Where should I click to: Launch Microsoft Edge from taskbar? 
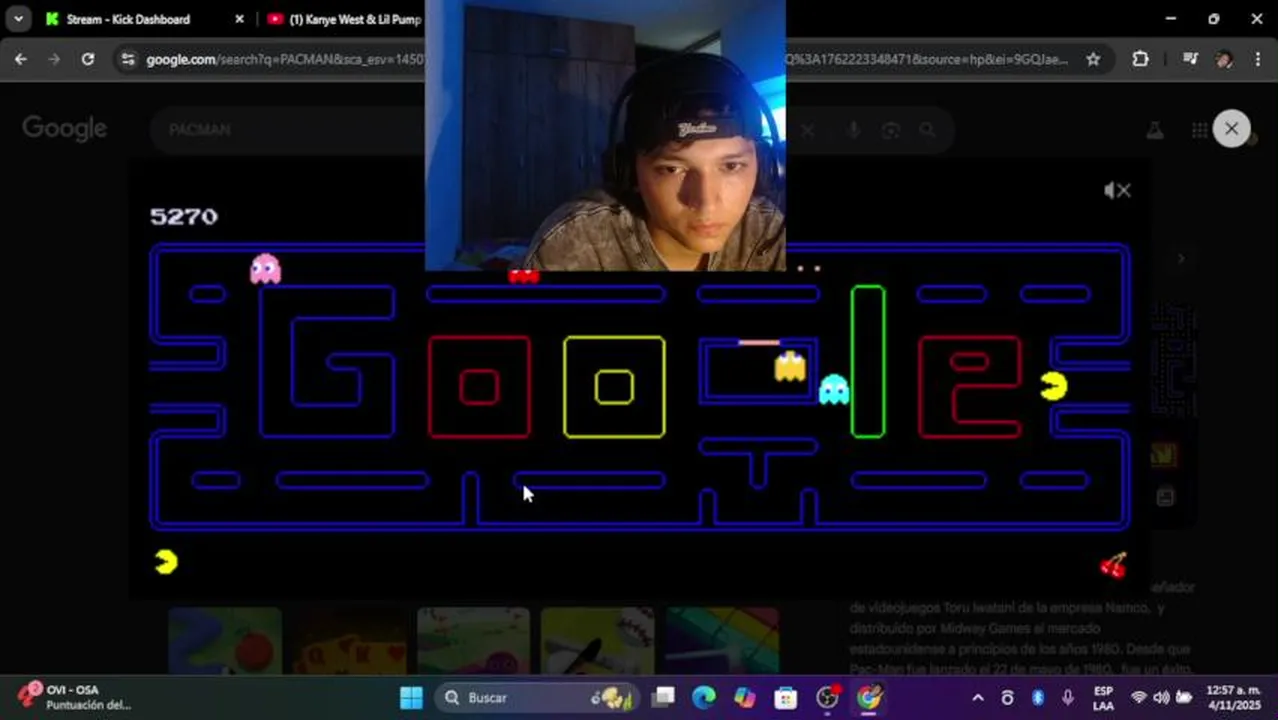click(704, 697)
